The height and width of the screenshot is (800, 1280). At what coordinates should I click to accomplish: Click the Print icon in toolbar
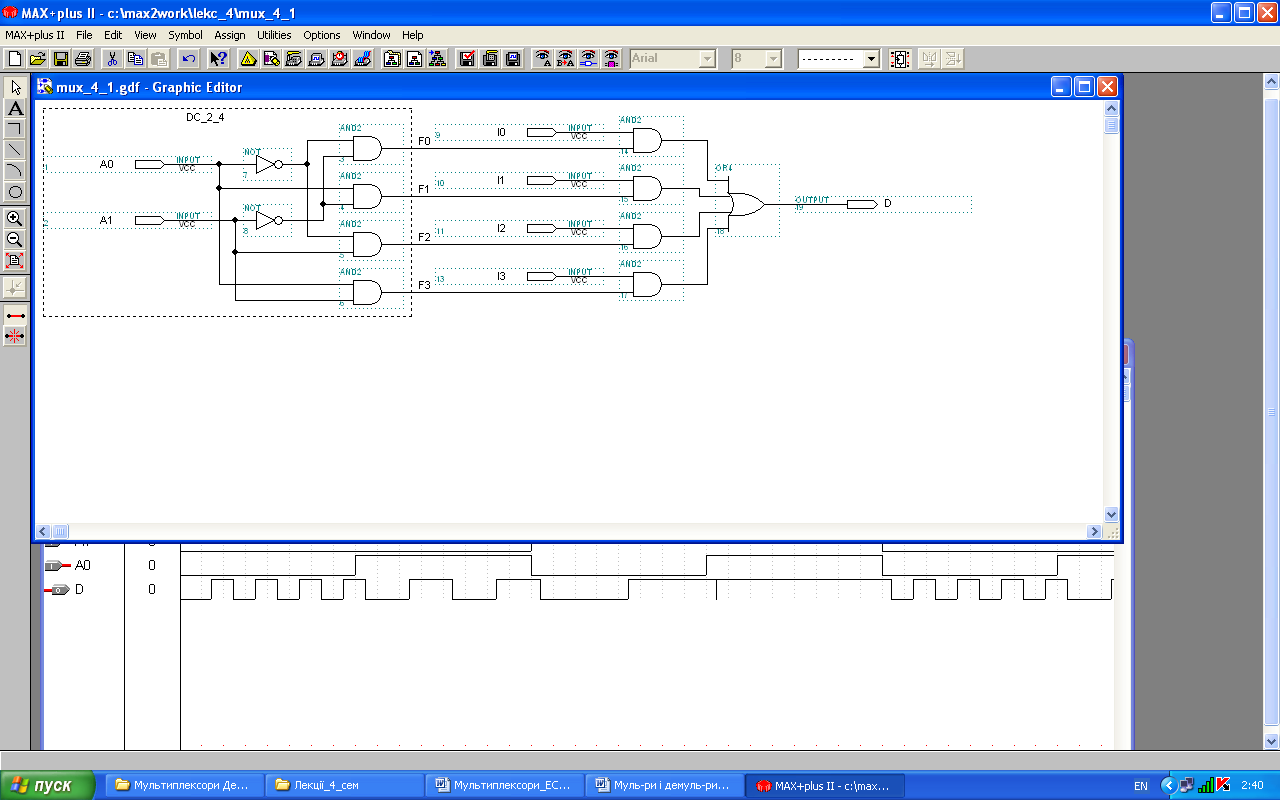[x=83, y=59]
